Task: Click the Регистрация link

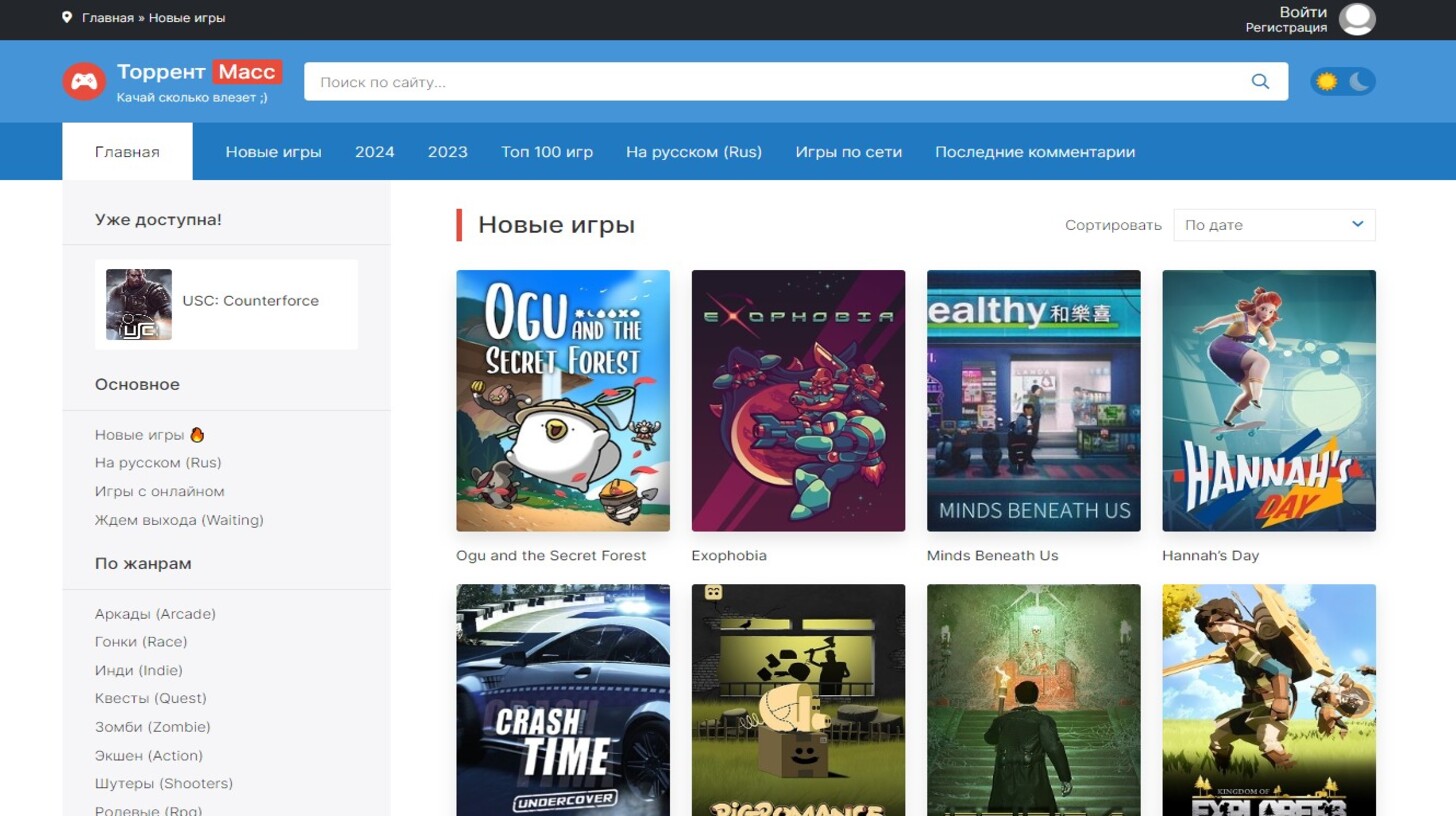Action: [x=1286, y=28]
